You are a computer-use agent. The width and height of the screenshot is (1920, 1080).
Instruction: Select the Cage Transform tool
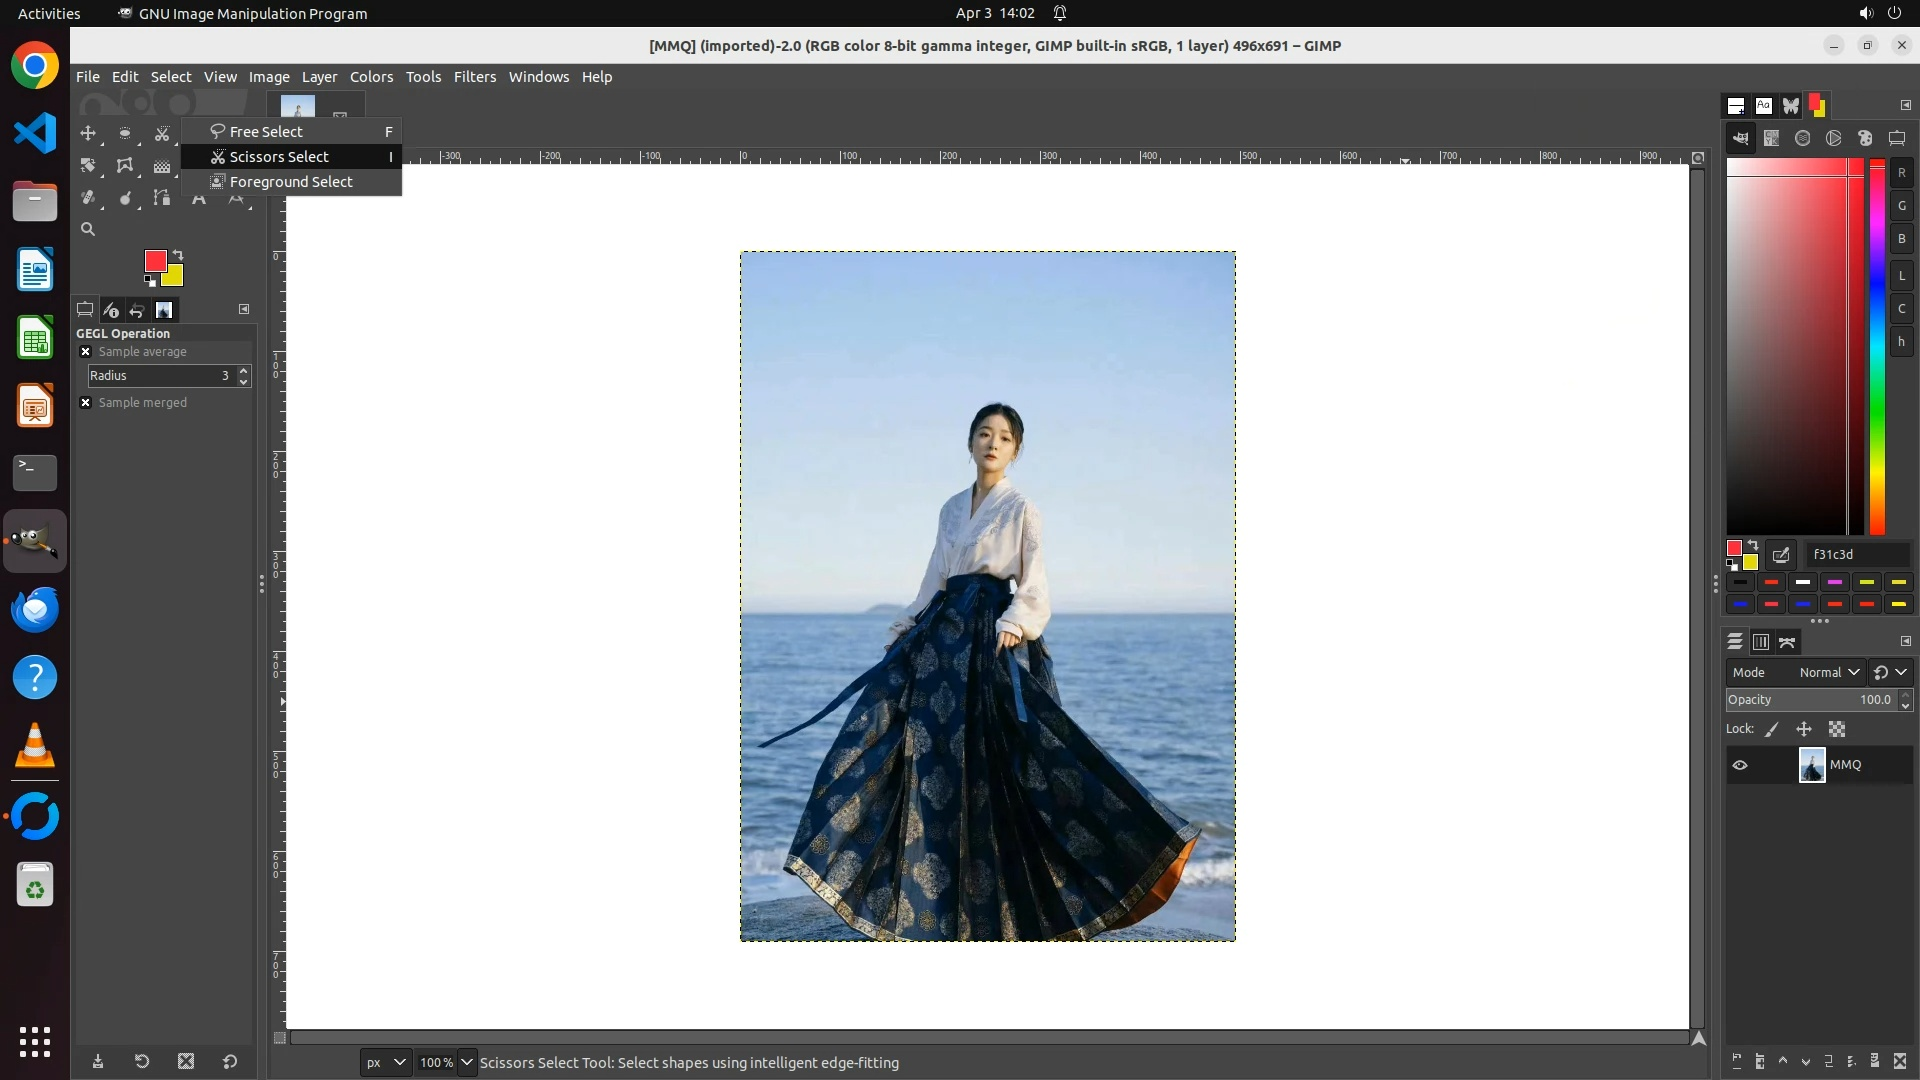coord(125,165)
